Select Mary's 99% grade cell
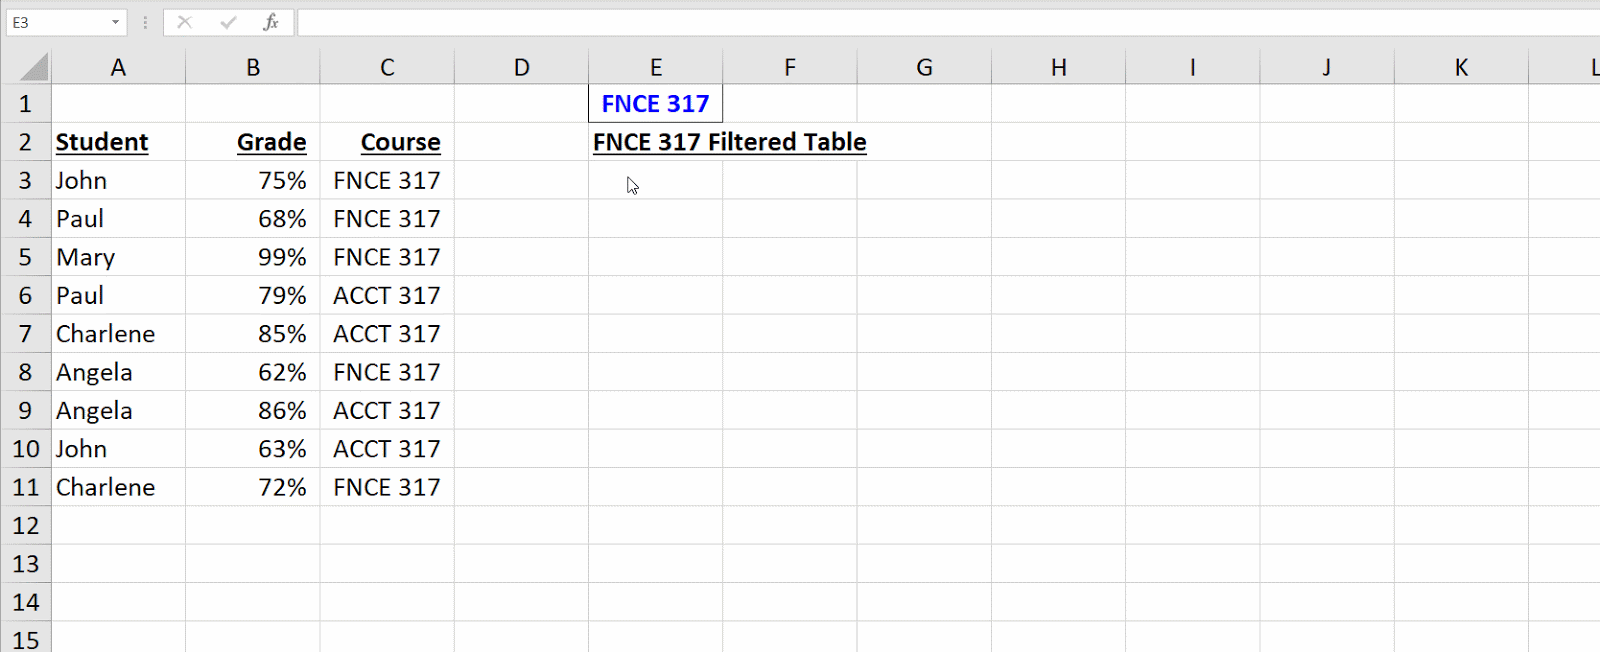Image resolution: width=1600 pixels, height=652 pixels. (281, 258)
